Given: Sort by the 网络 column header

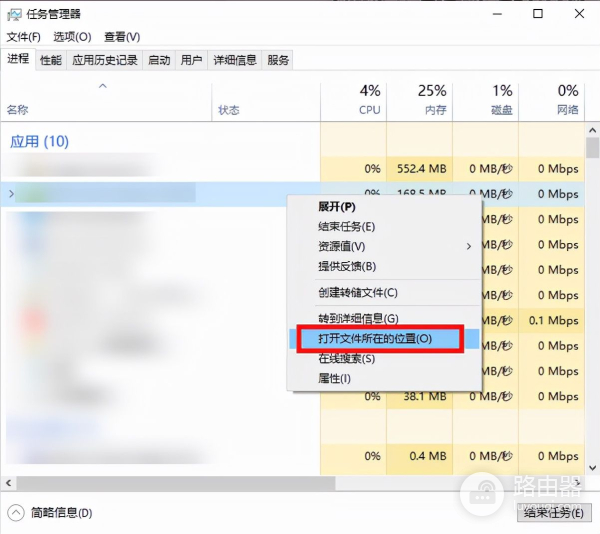Looking at the screenshot, I should [551, 100].
